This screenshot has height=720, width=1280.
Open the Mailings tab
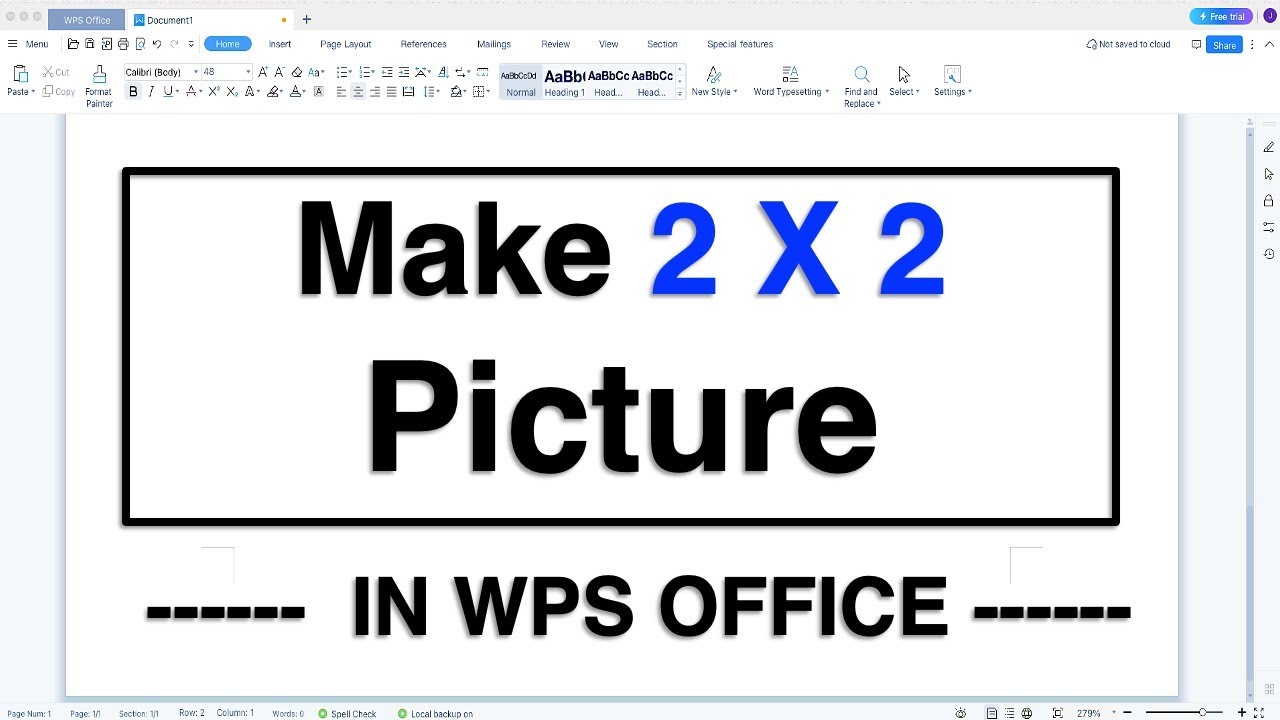(494, 44)
